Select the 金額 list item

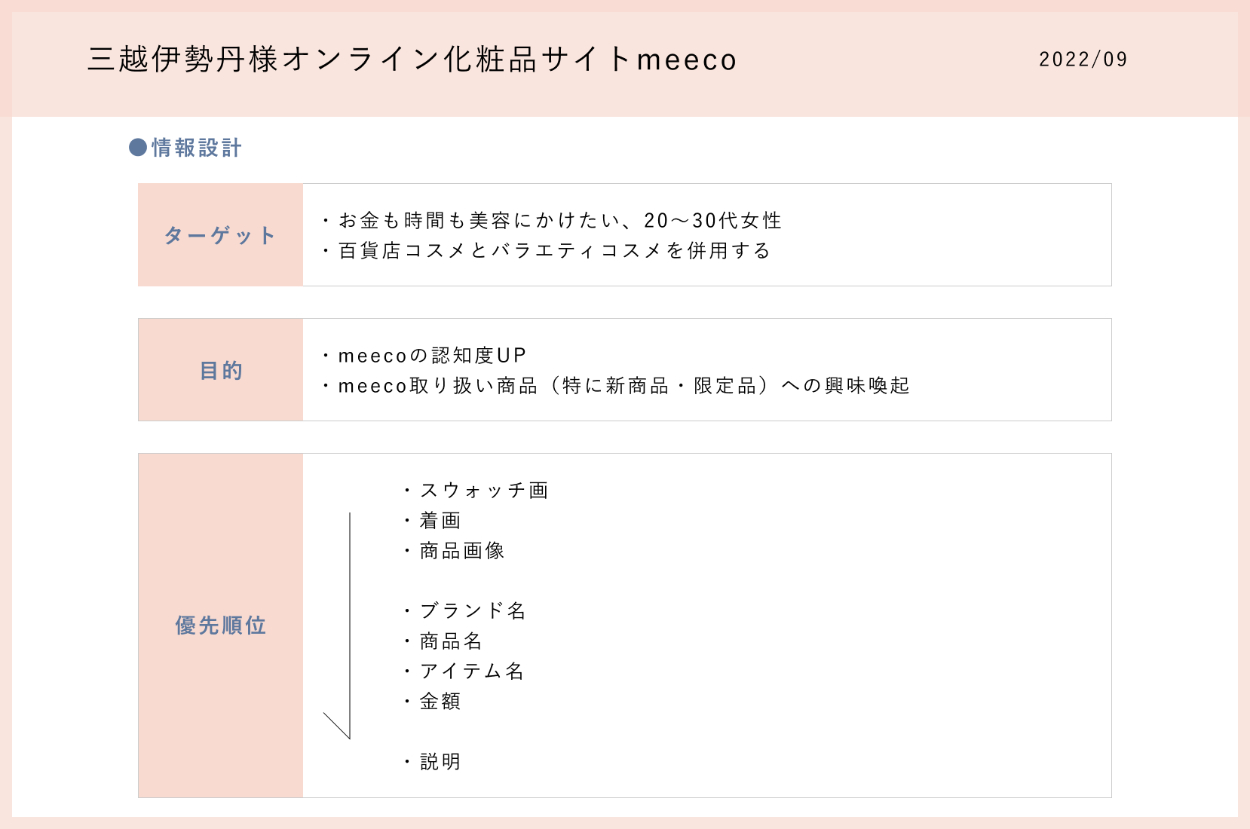pos(432,701)
